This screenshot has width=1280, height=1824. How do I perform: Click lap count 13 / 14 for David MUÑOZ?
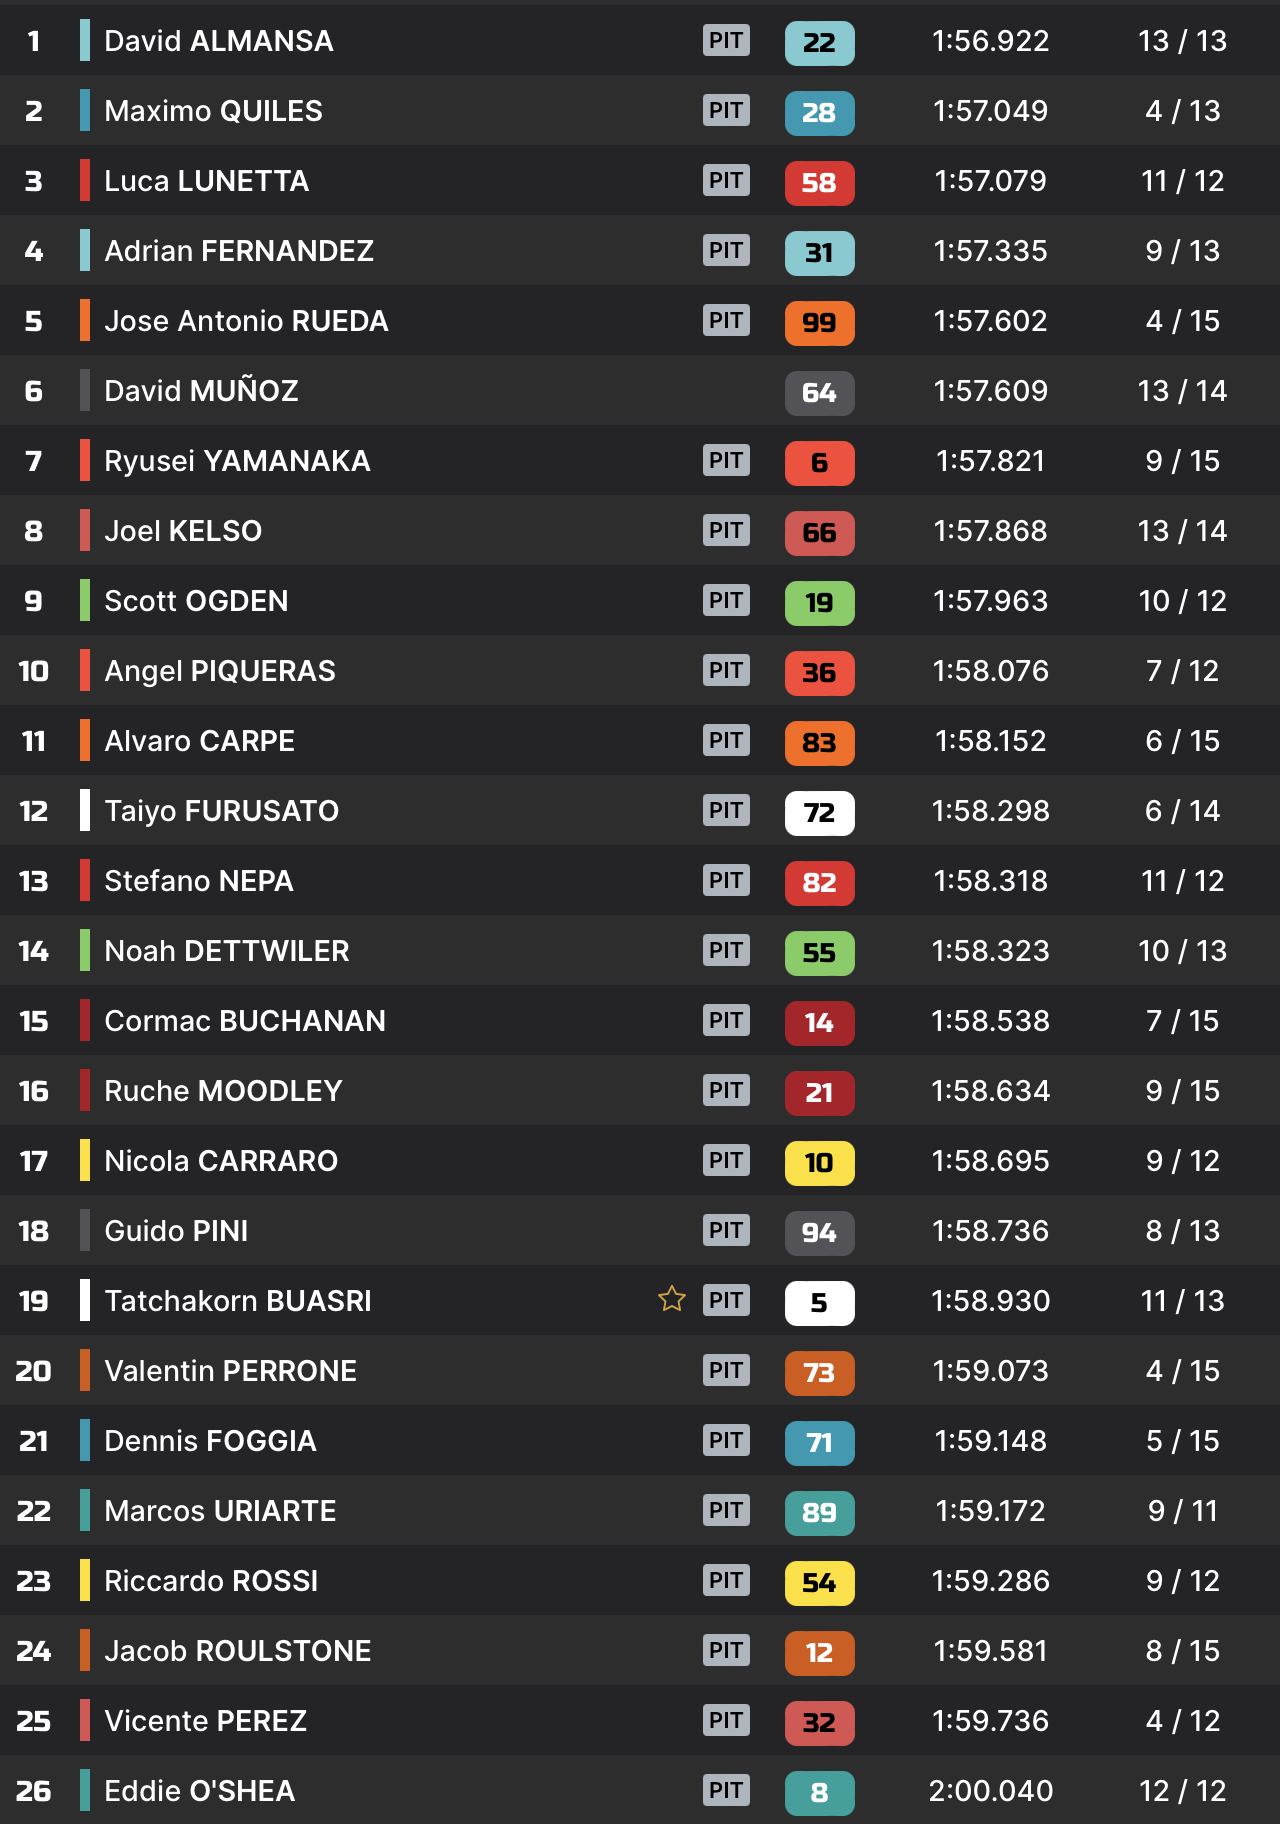click(1182, 391)
